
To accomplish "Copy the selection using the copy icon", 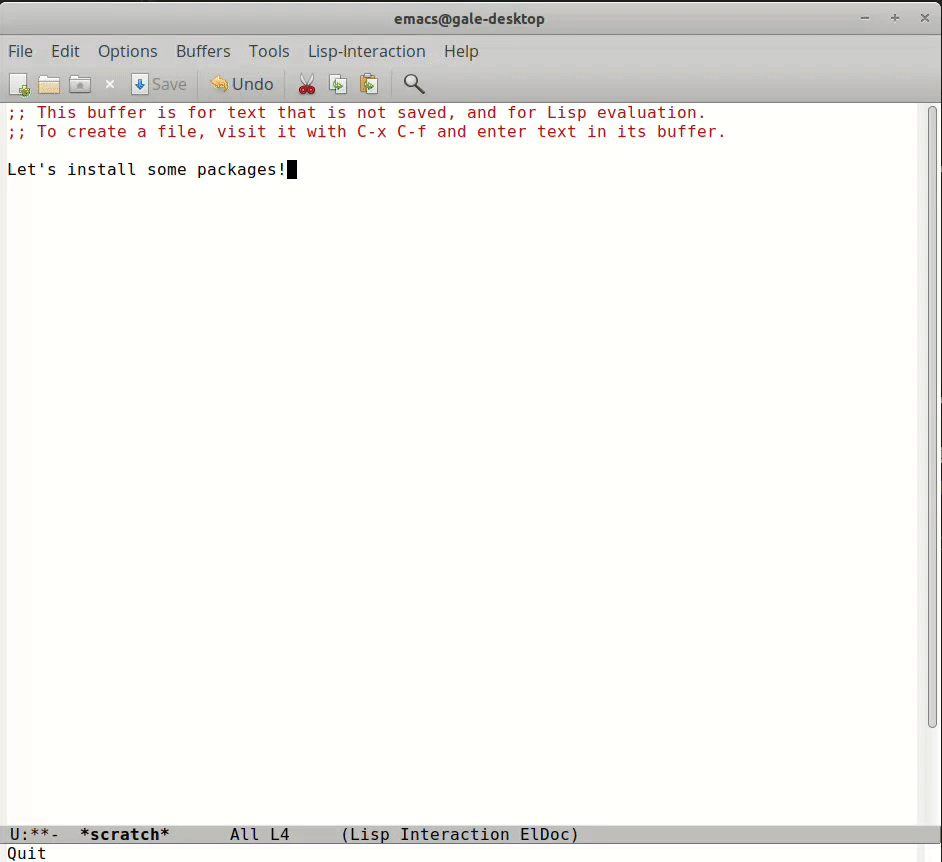I will tap(337, 84).
